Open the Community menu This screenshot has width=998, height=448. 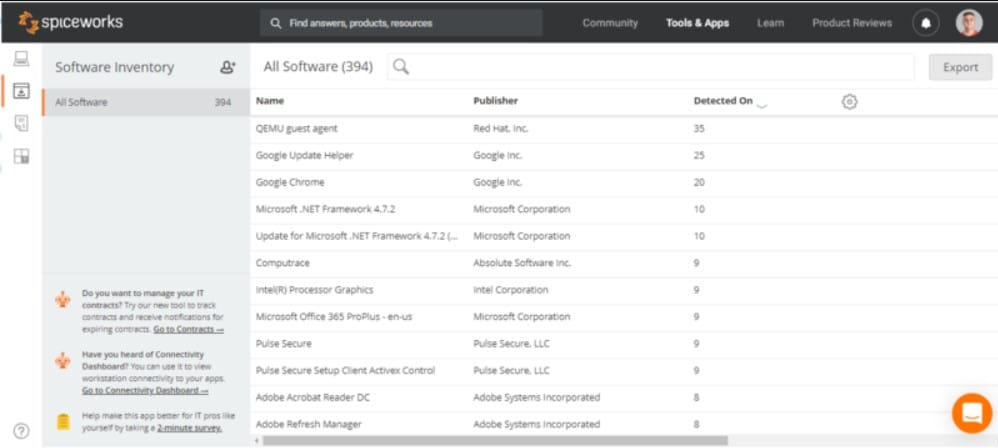(610, 23)
